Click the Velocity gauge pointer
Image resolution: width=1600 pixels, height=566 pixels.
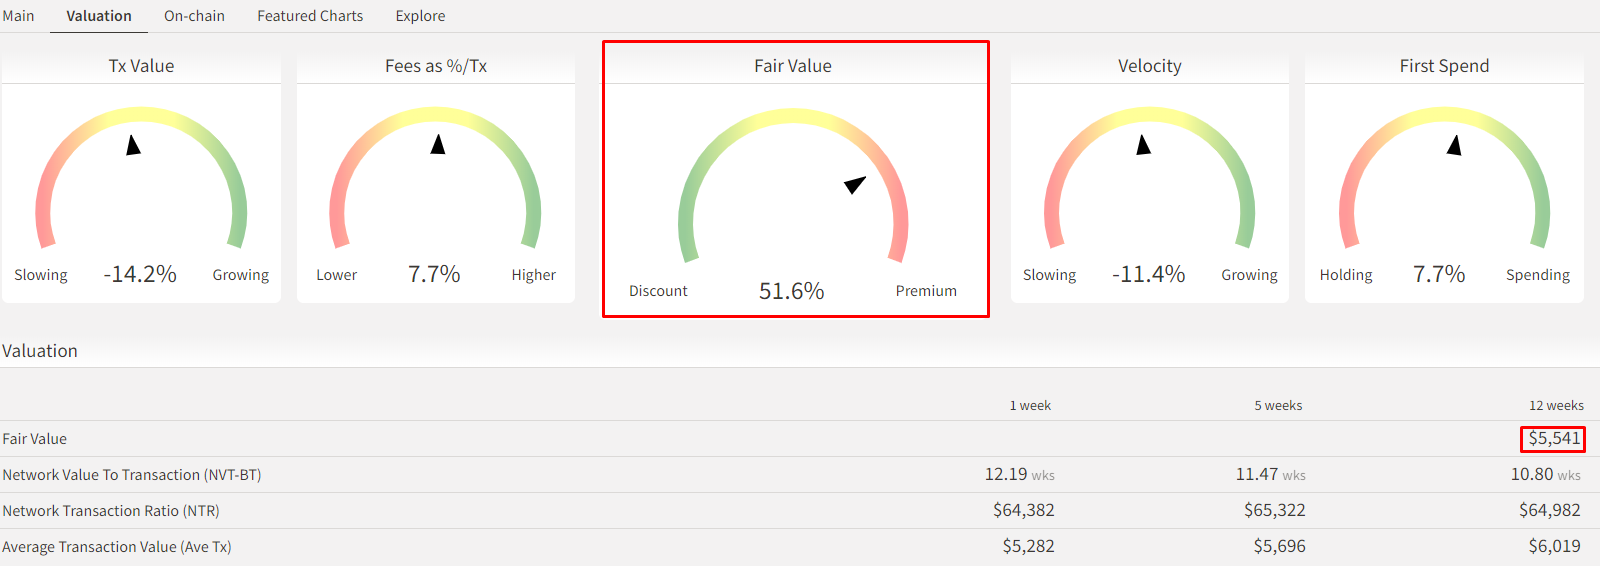tap(1144, 146)
